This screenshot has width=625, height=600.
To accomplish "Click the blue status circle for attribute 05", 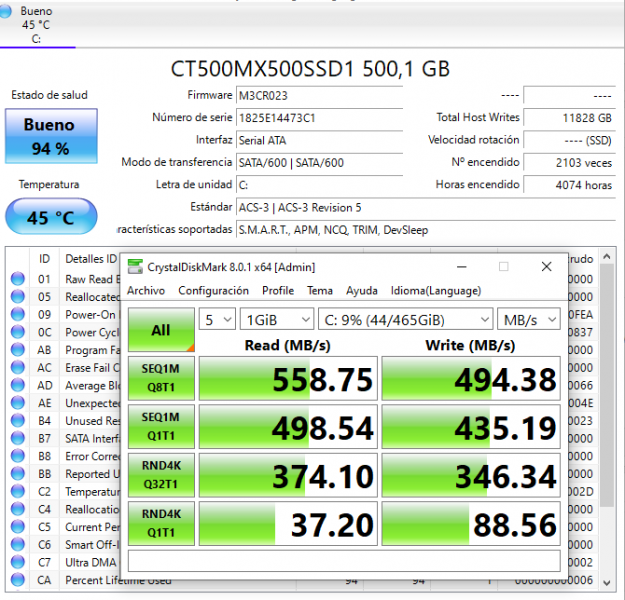I will click(x=17, y=297).
